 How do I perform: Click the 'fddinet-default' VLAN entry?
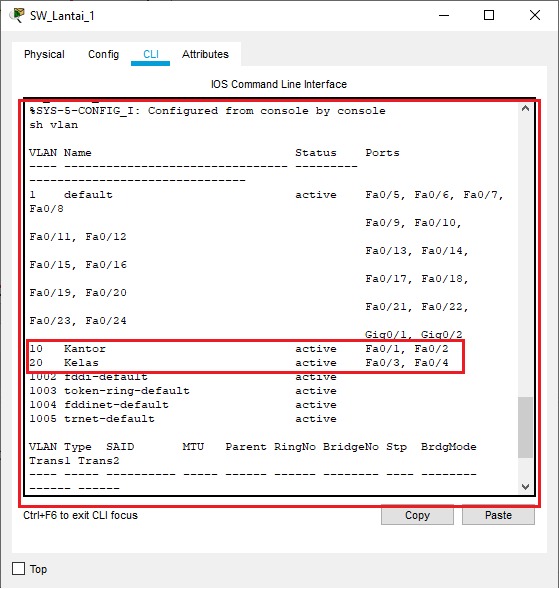[x=116, y=405]
